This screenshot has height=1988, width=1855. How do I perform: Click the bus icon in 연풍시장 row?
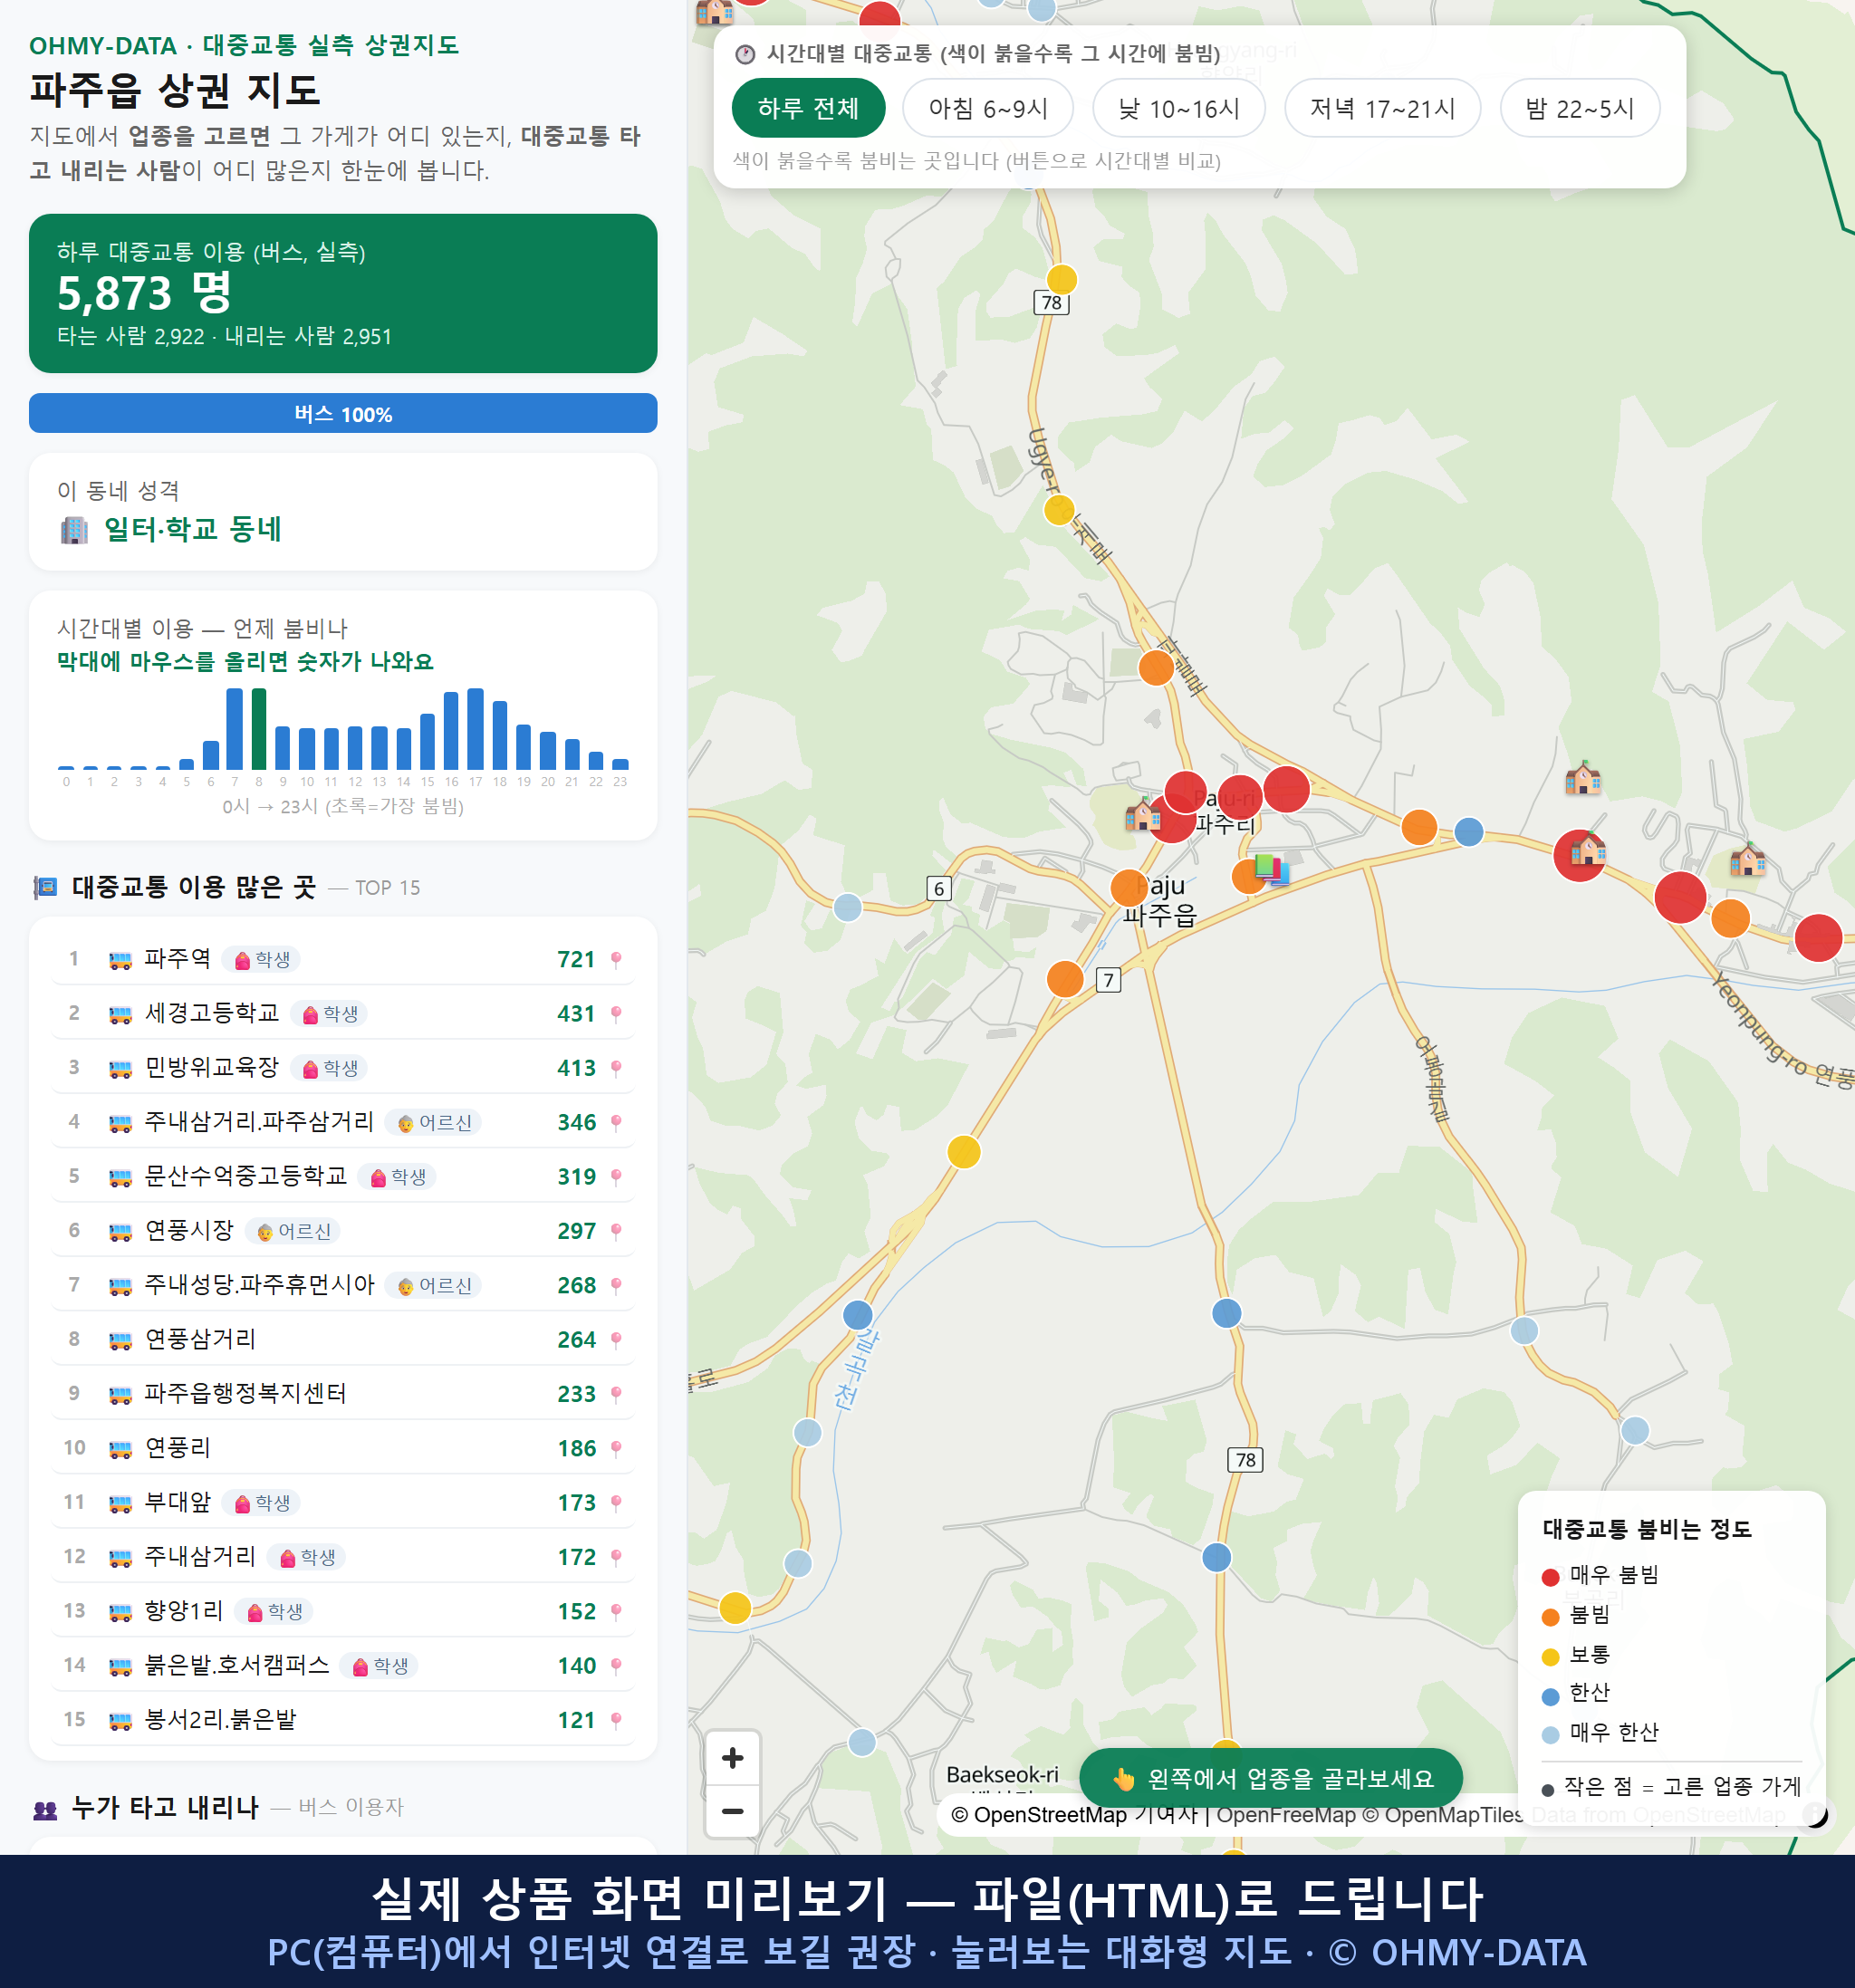[120, 1231]
